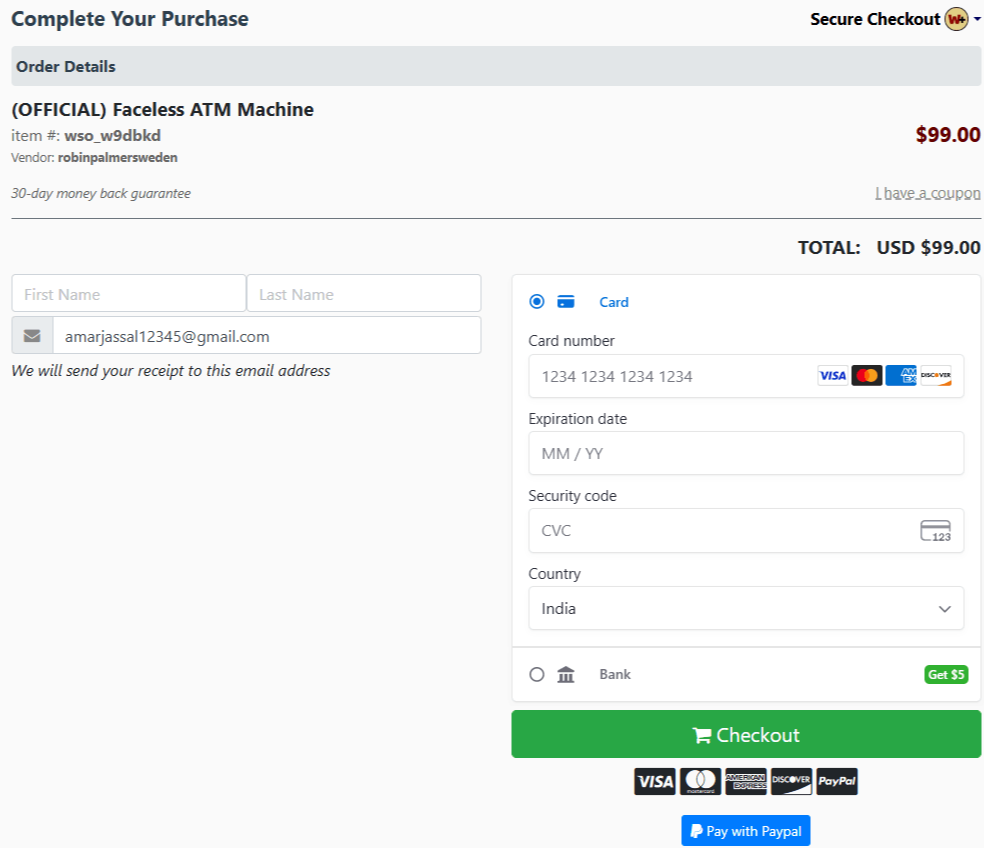Select the Bank payment radio button
This screenshot has height=848, width=984.
point(537,675)
